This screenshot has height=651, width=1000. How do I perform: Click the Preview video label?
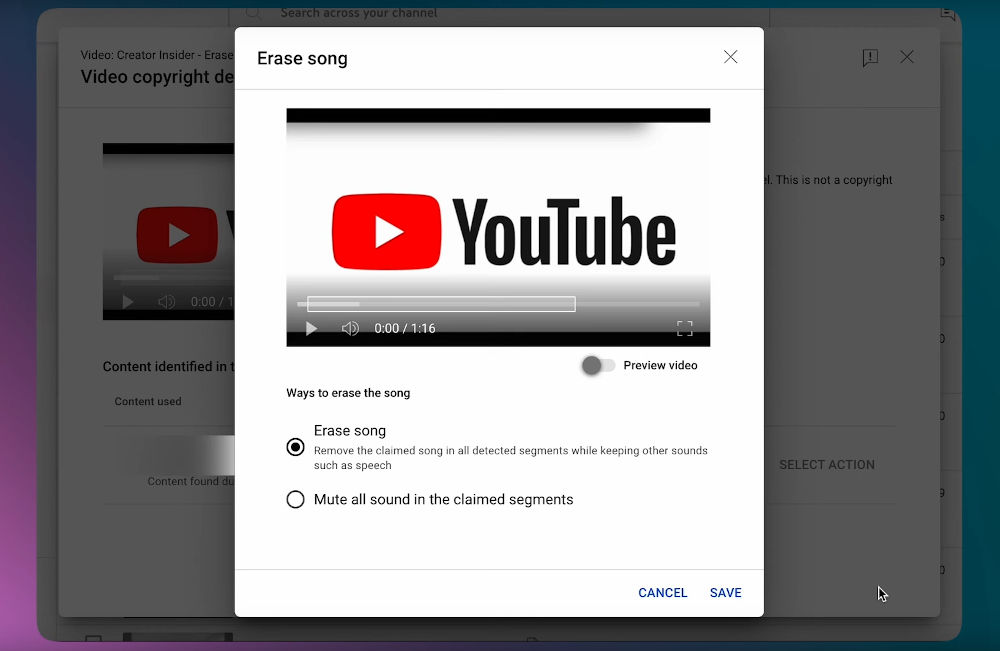click(660, 365)
